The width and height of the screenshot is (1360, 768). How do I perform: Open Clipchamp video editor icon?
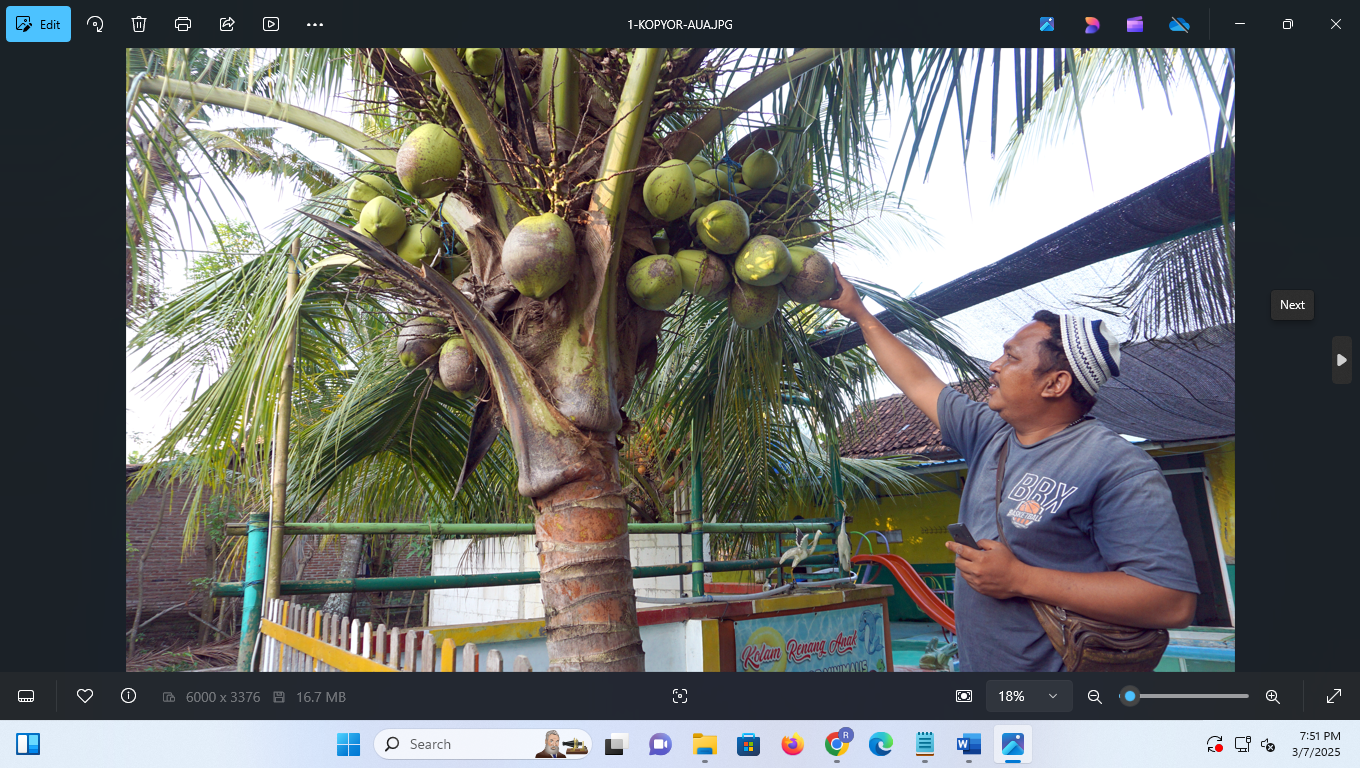1135,24
